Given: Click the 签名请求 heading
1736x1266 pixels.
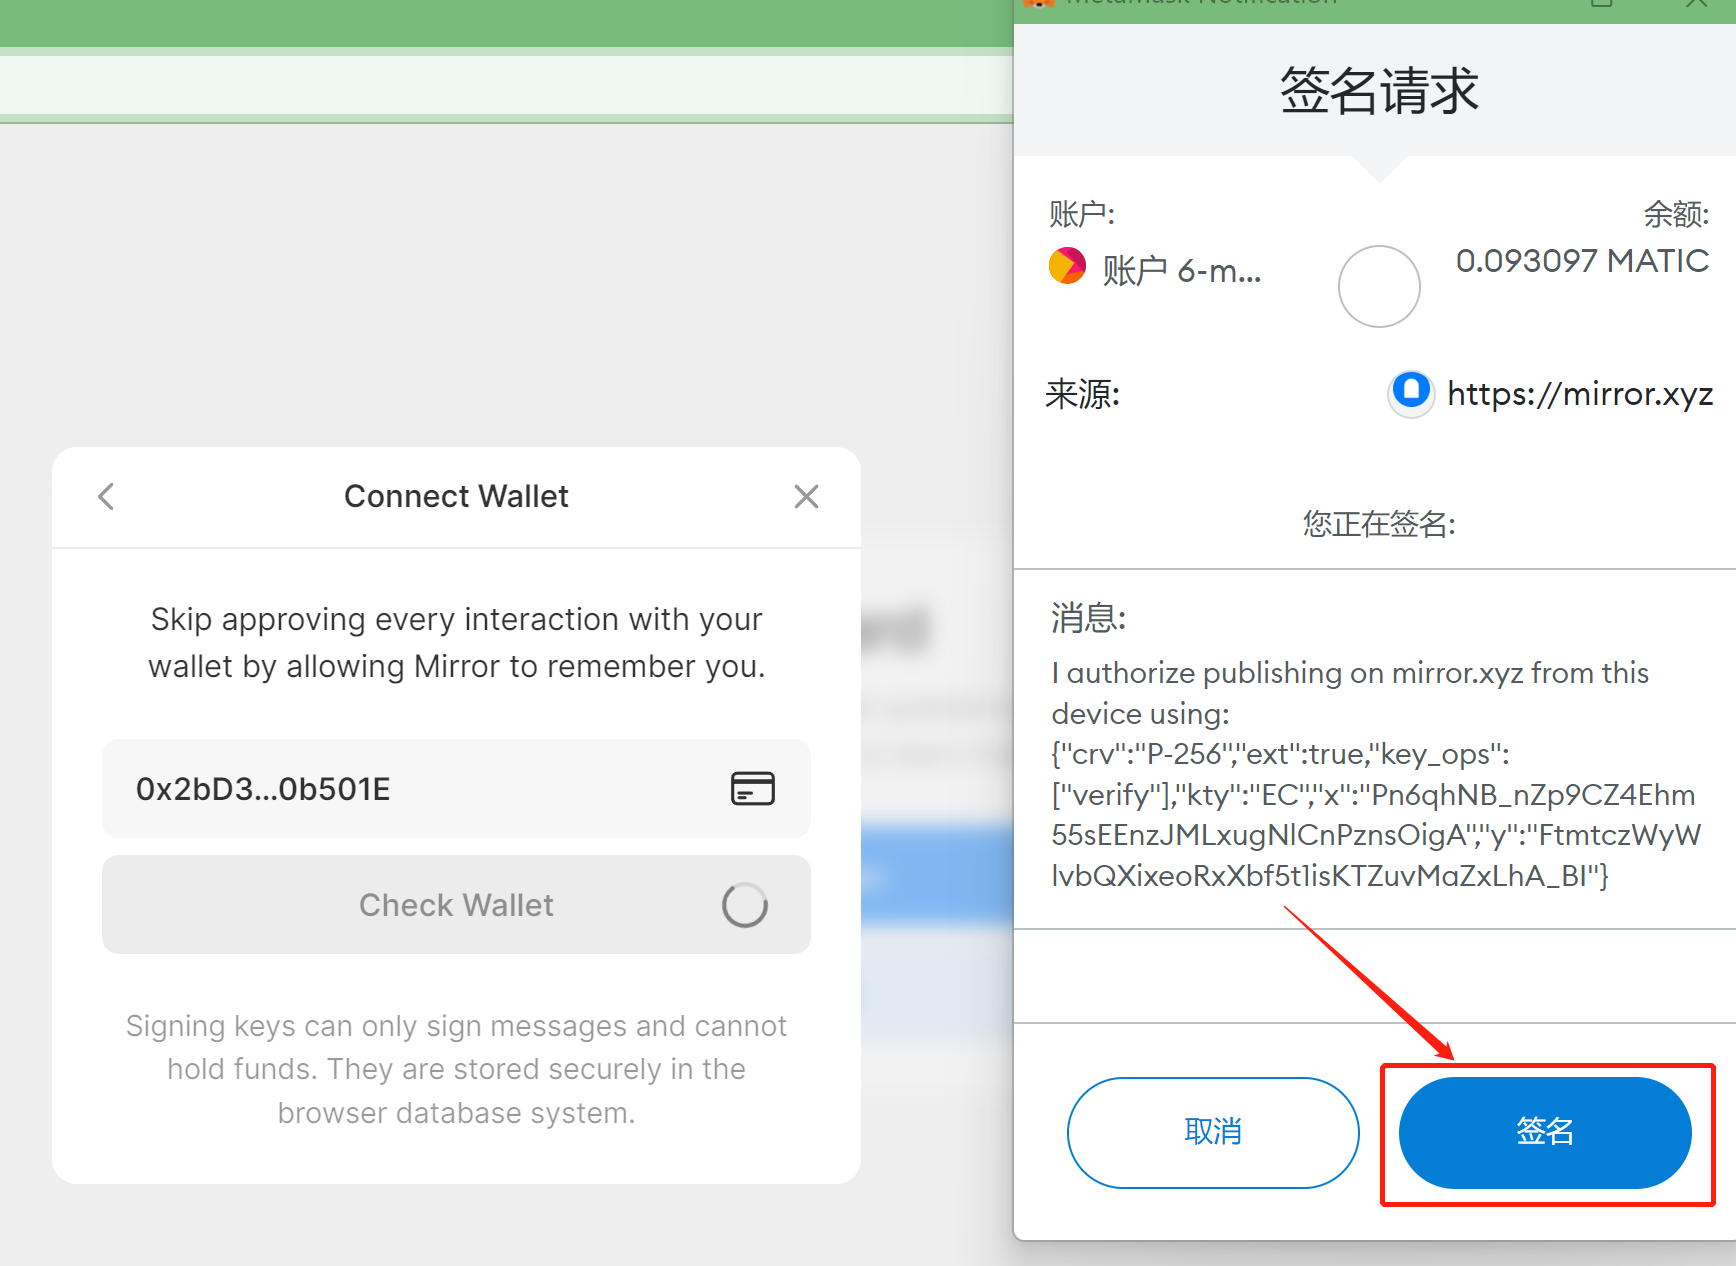Looking at the screenshot, I should pos(1379,91).
